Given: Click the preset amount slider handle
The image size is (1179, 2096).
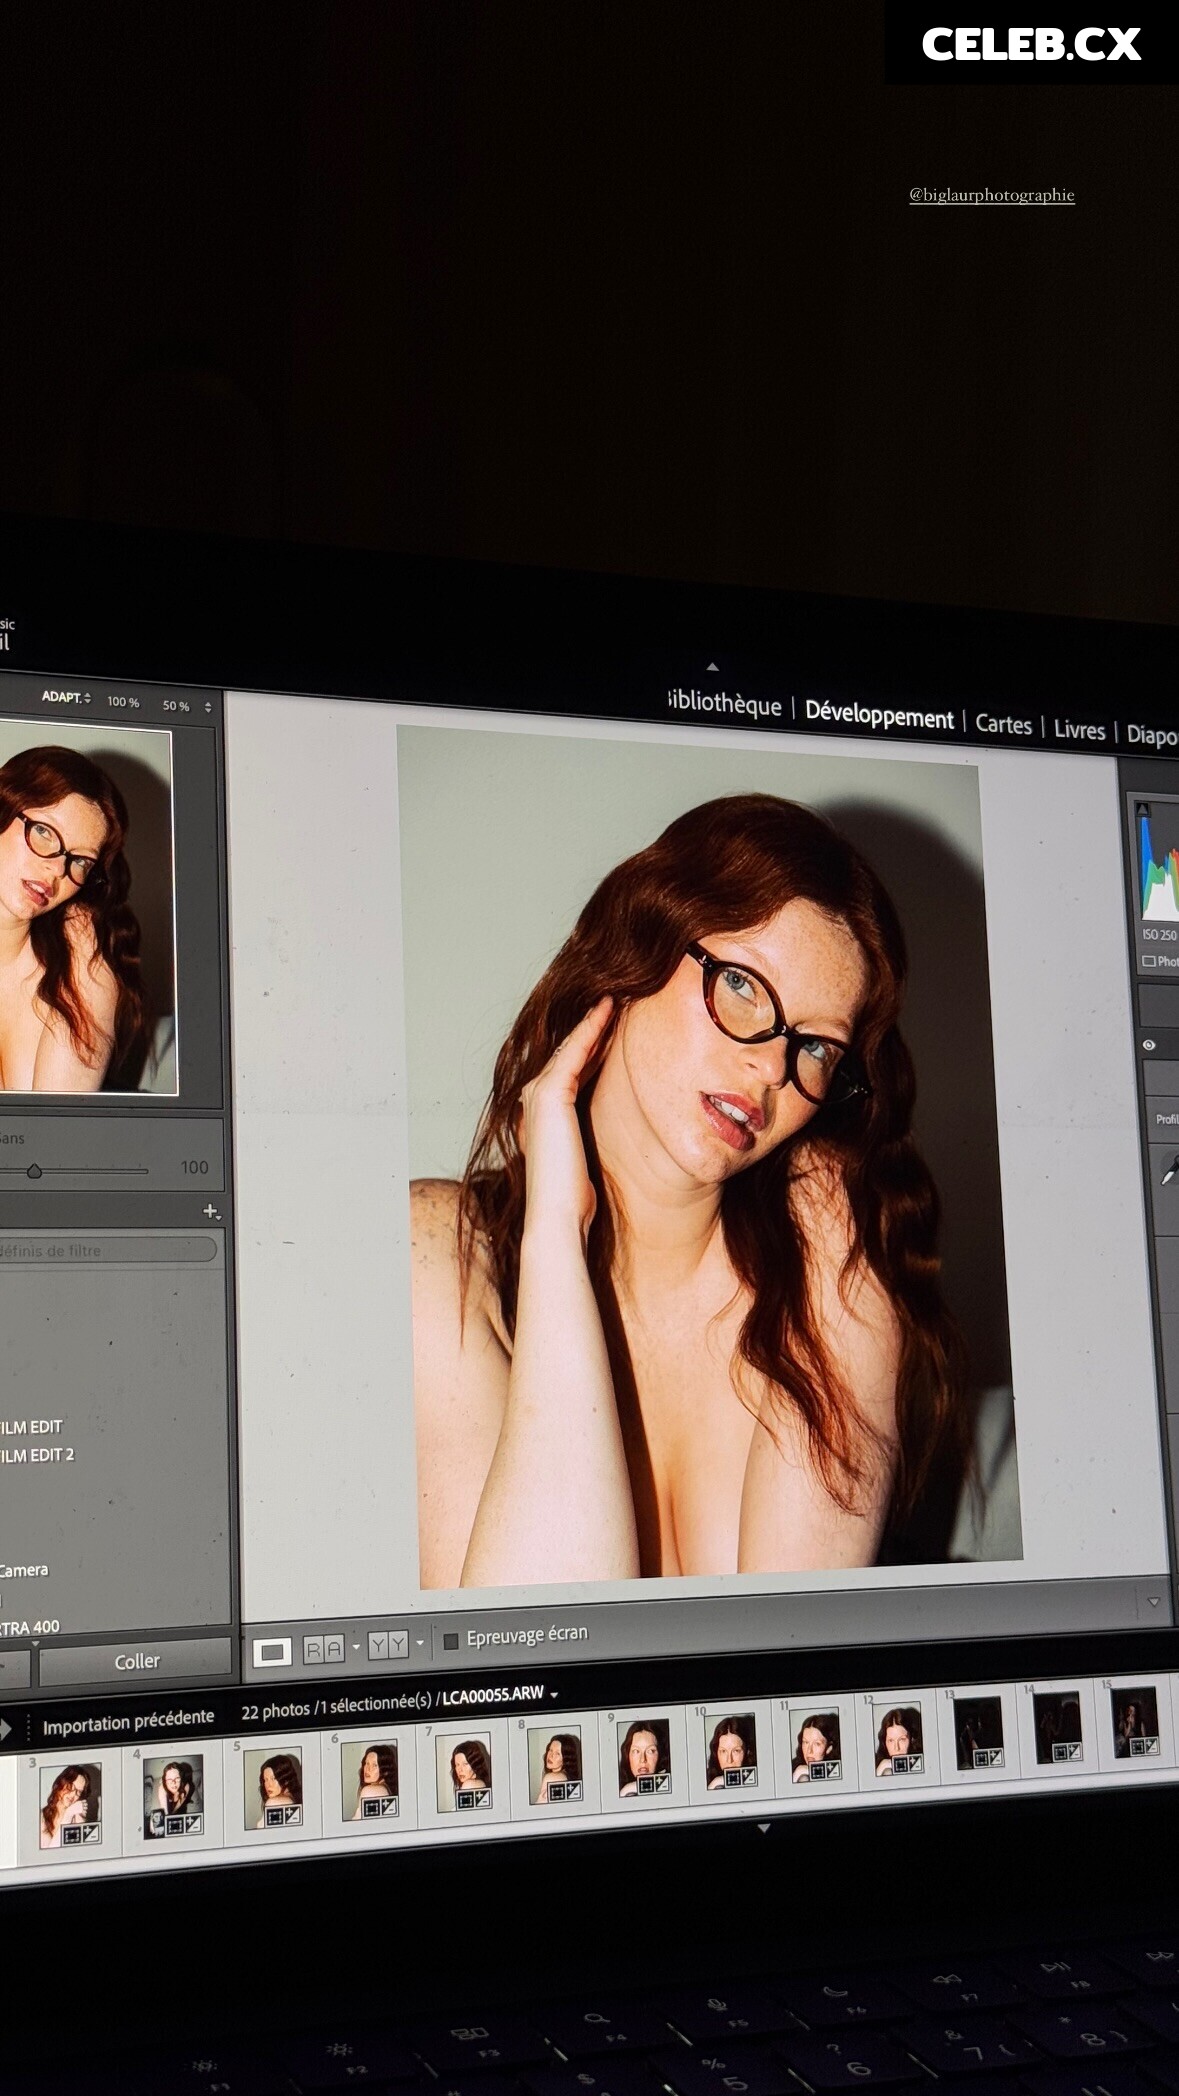Looking at the screenshot, I should click(34, 1171).
